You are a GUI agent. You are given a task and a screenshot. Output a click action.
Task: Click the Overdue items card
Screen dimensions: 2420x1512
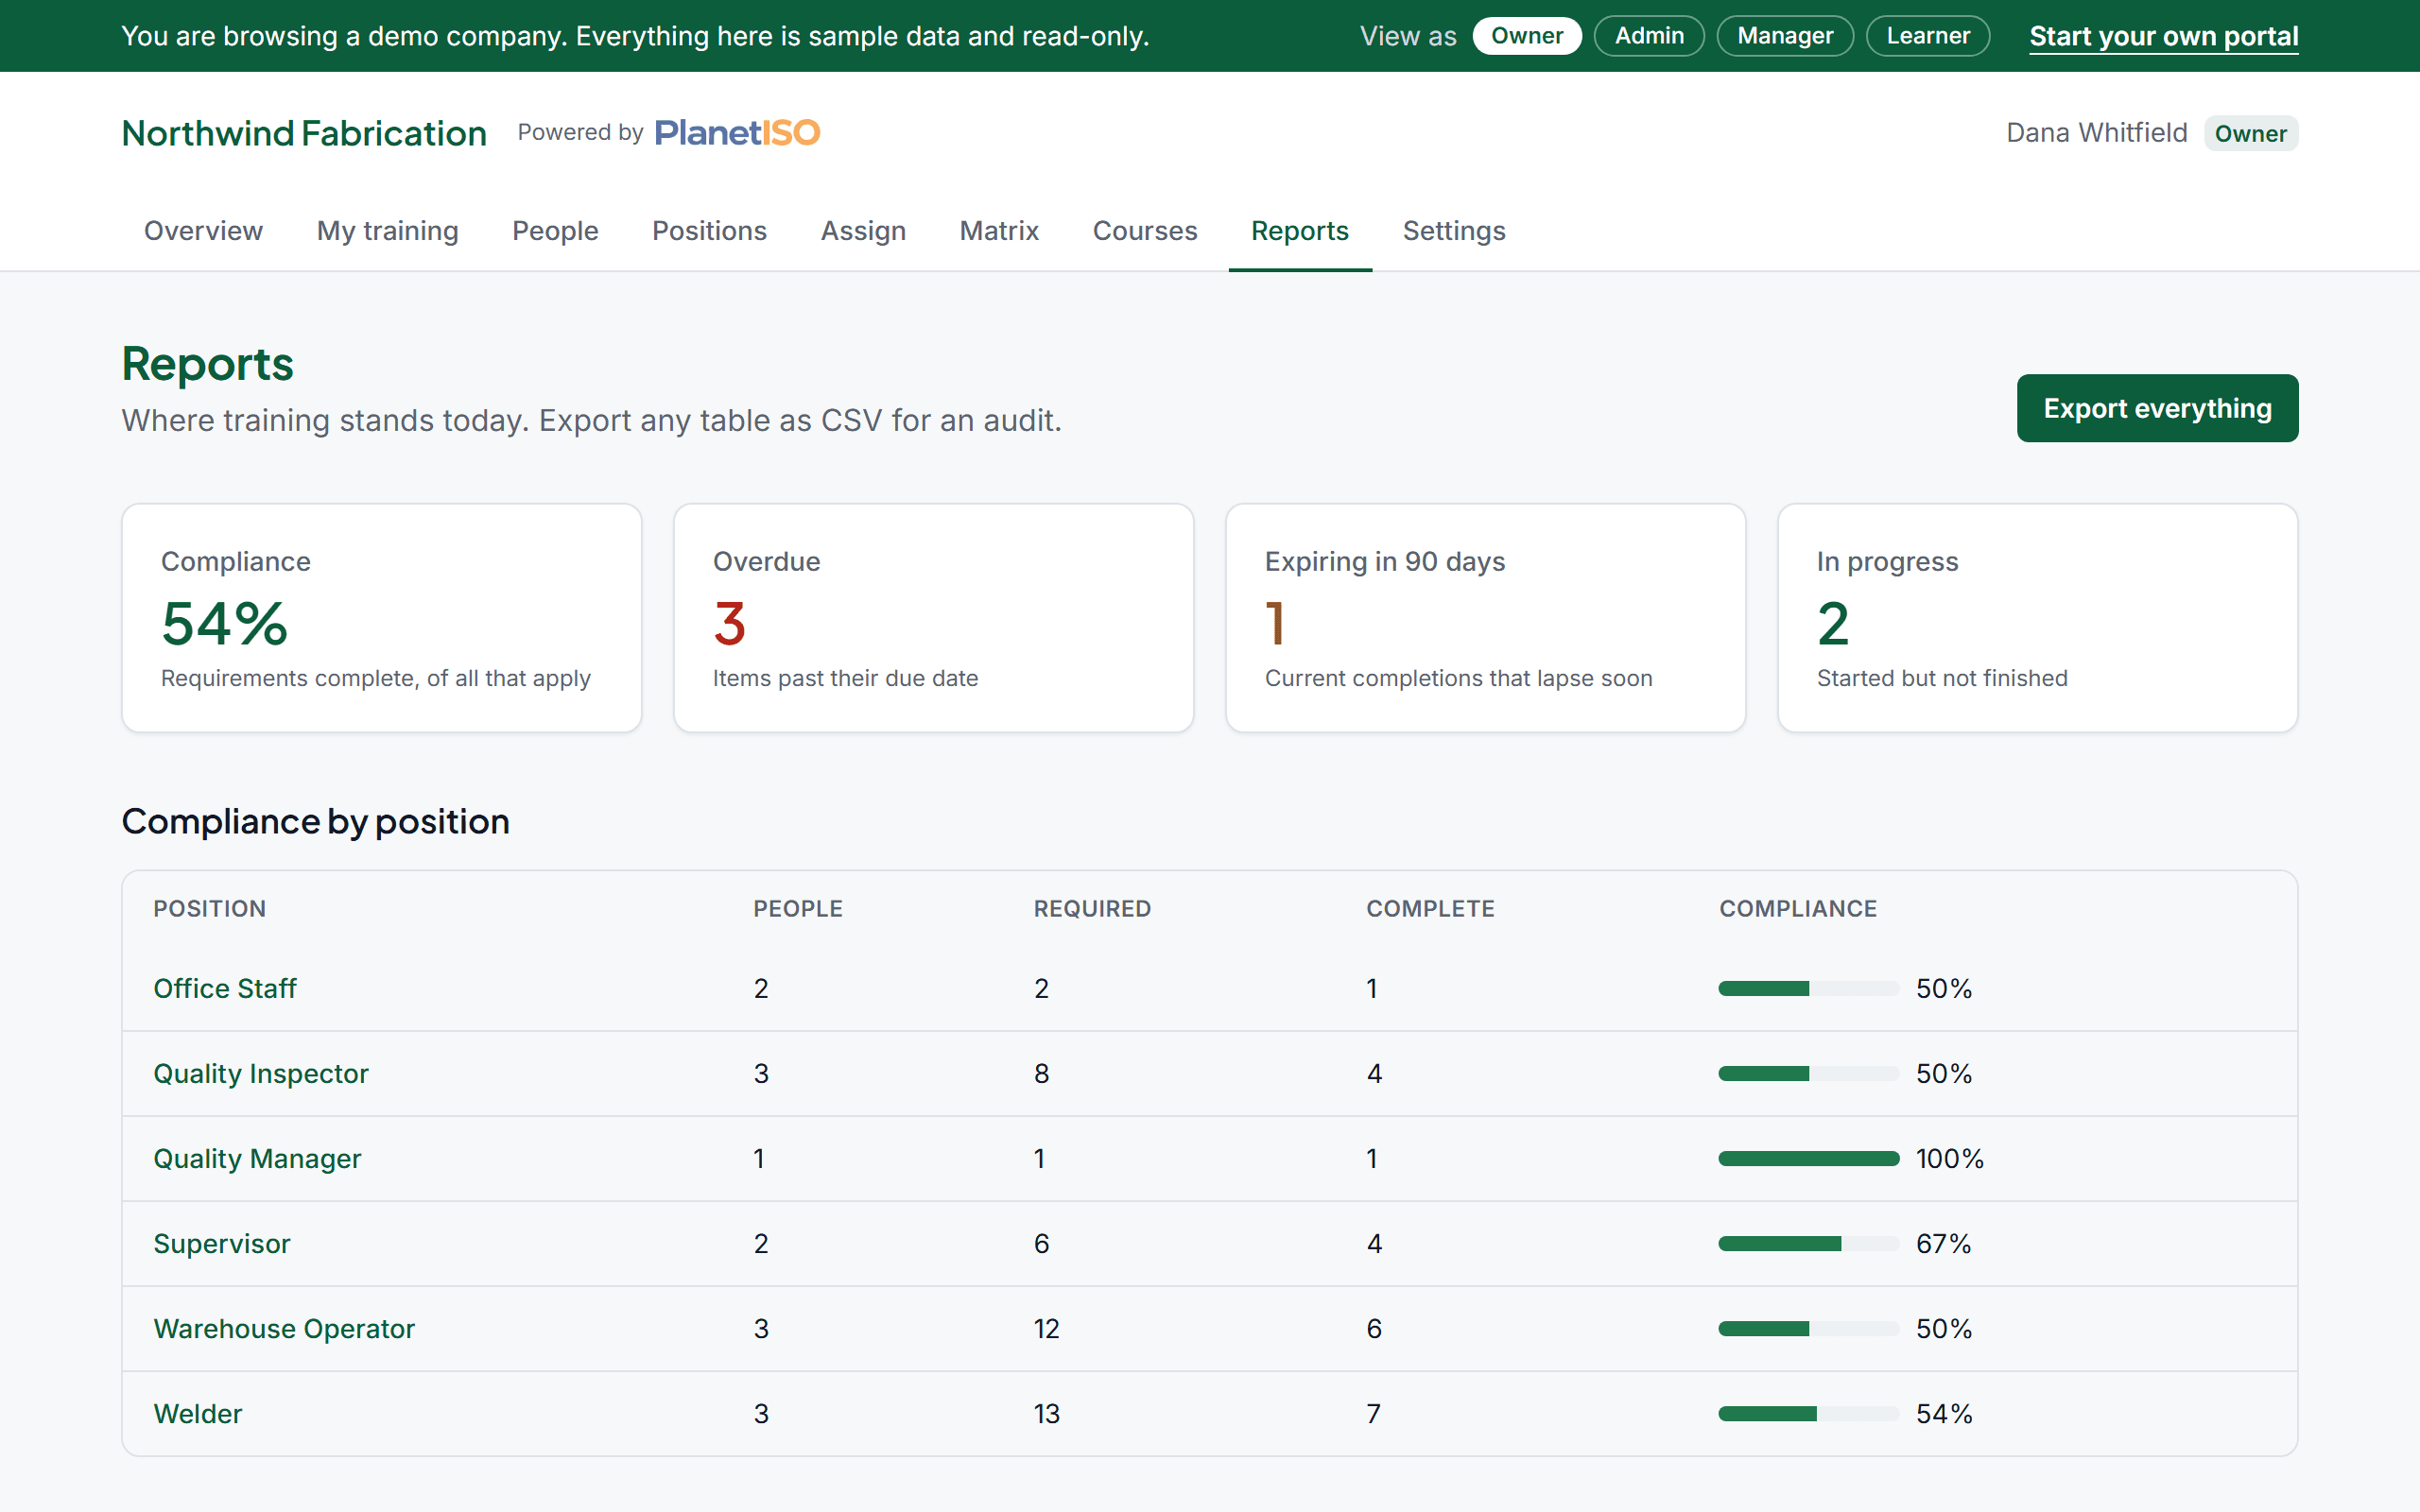933,618
